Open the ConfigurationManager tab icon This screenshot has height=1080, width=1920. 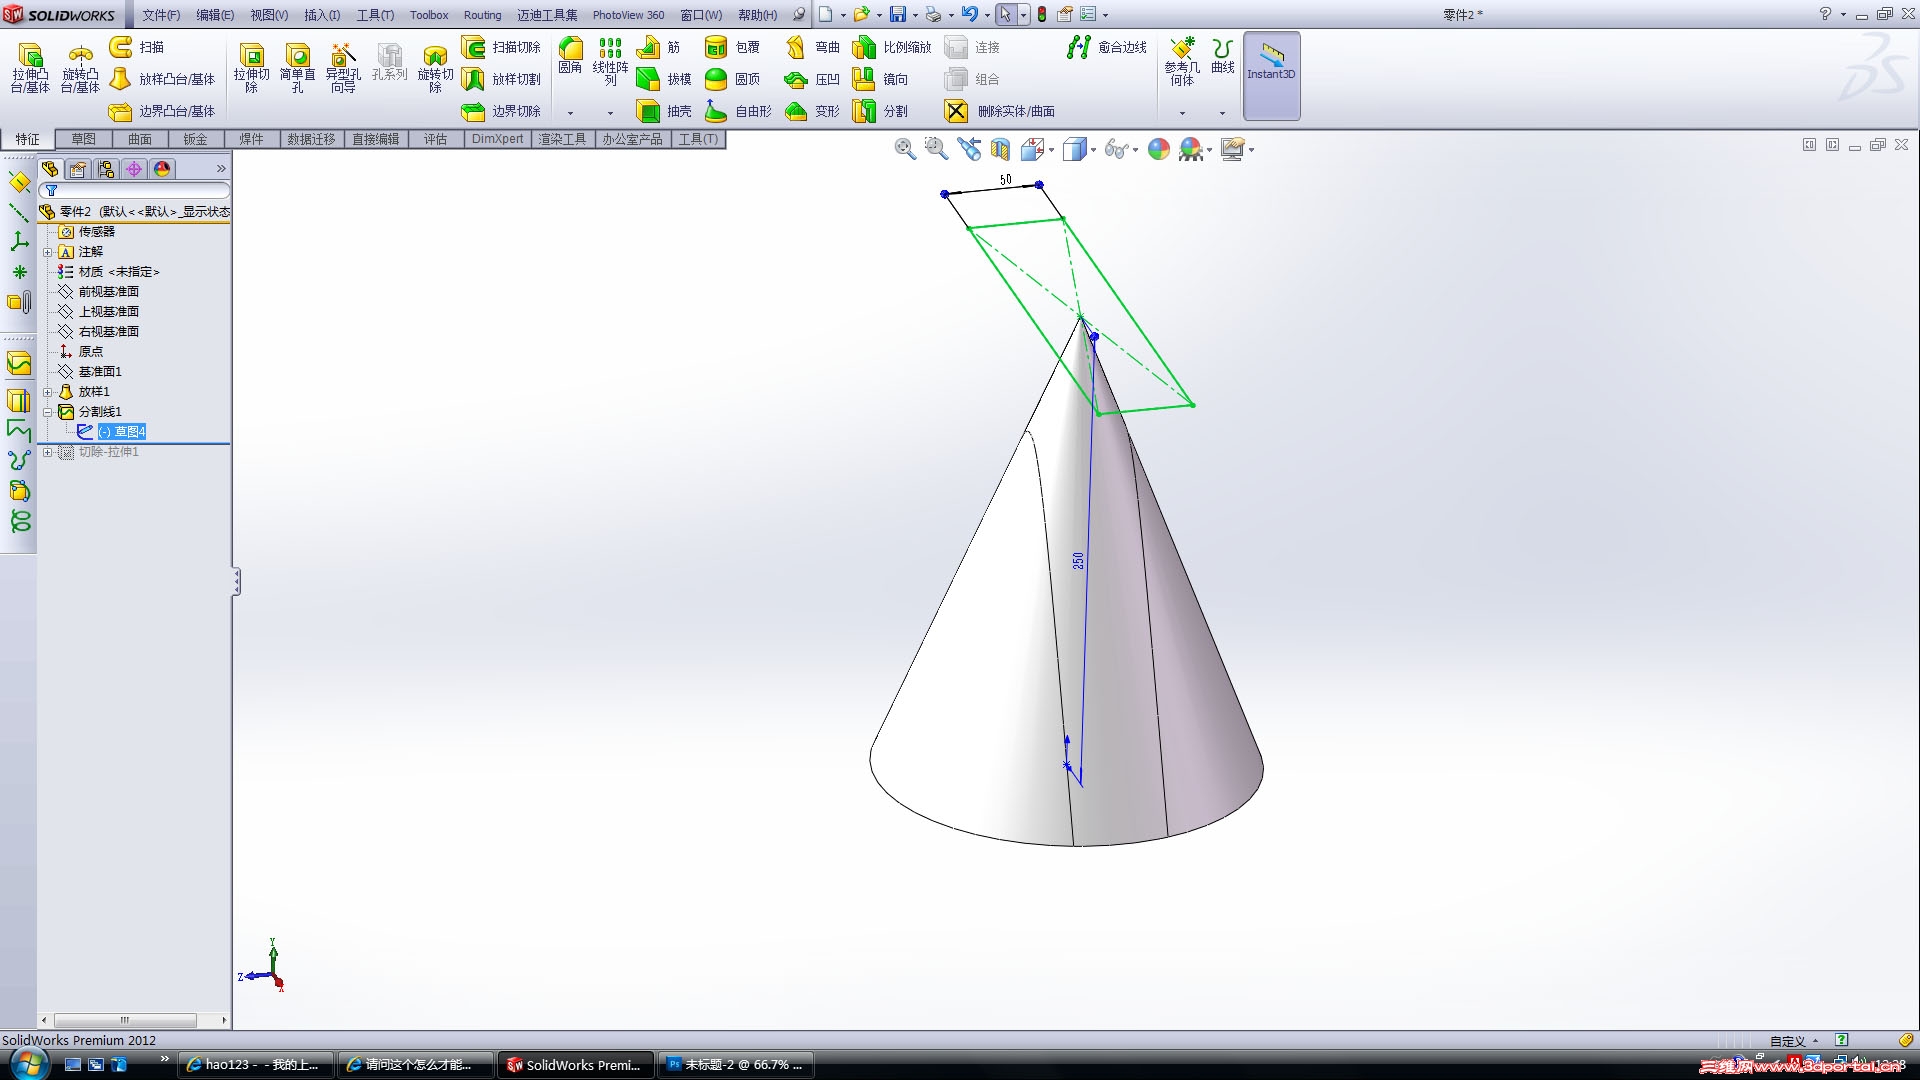(106, 169)
